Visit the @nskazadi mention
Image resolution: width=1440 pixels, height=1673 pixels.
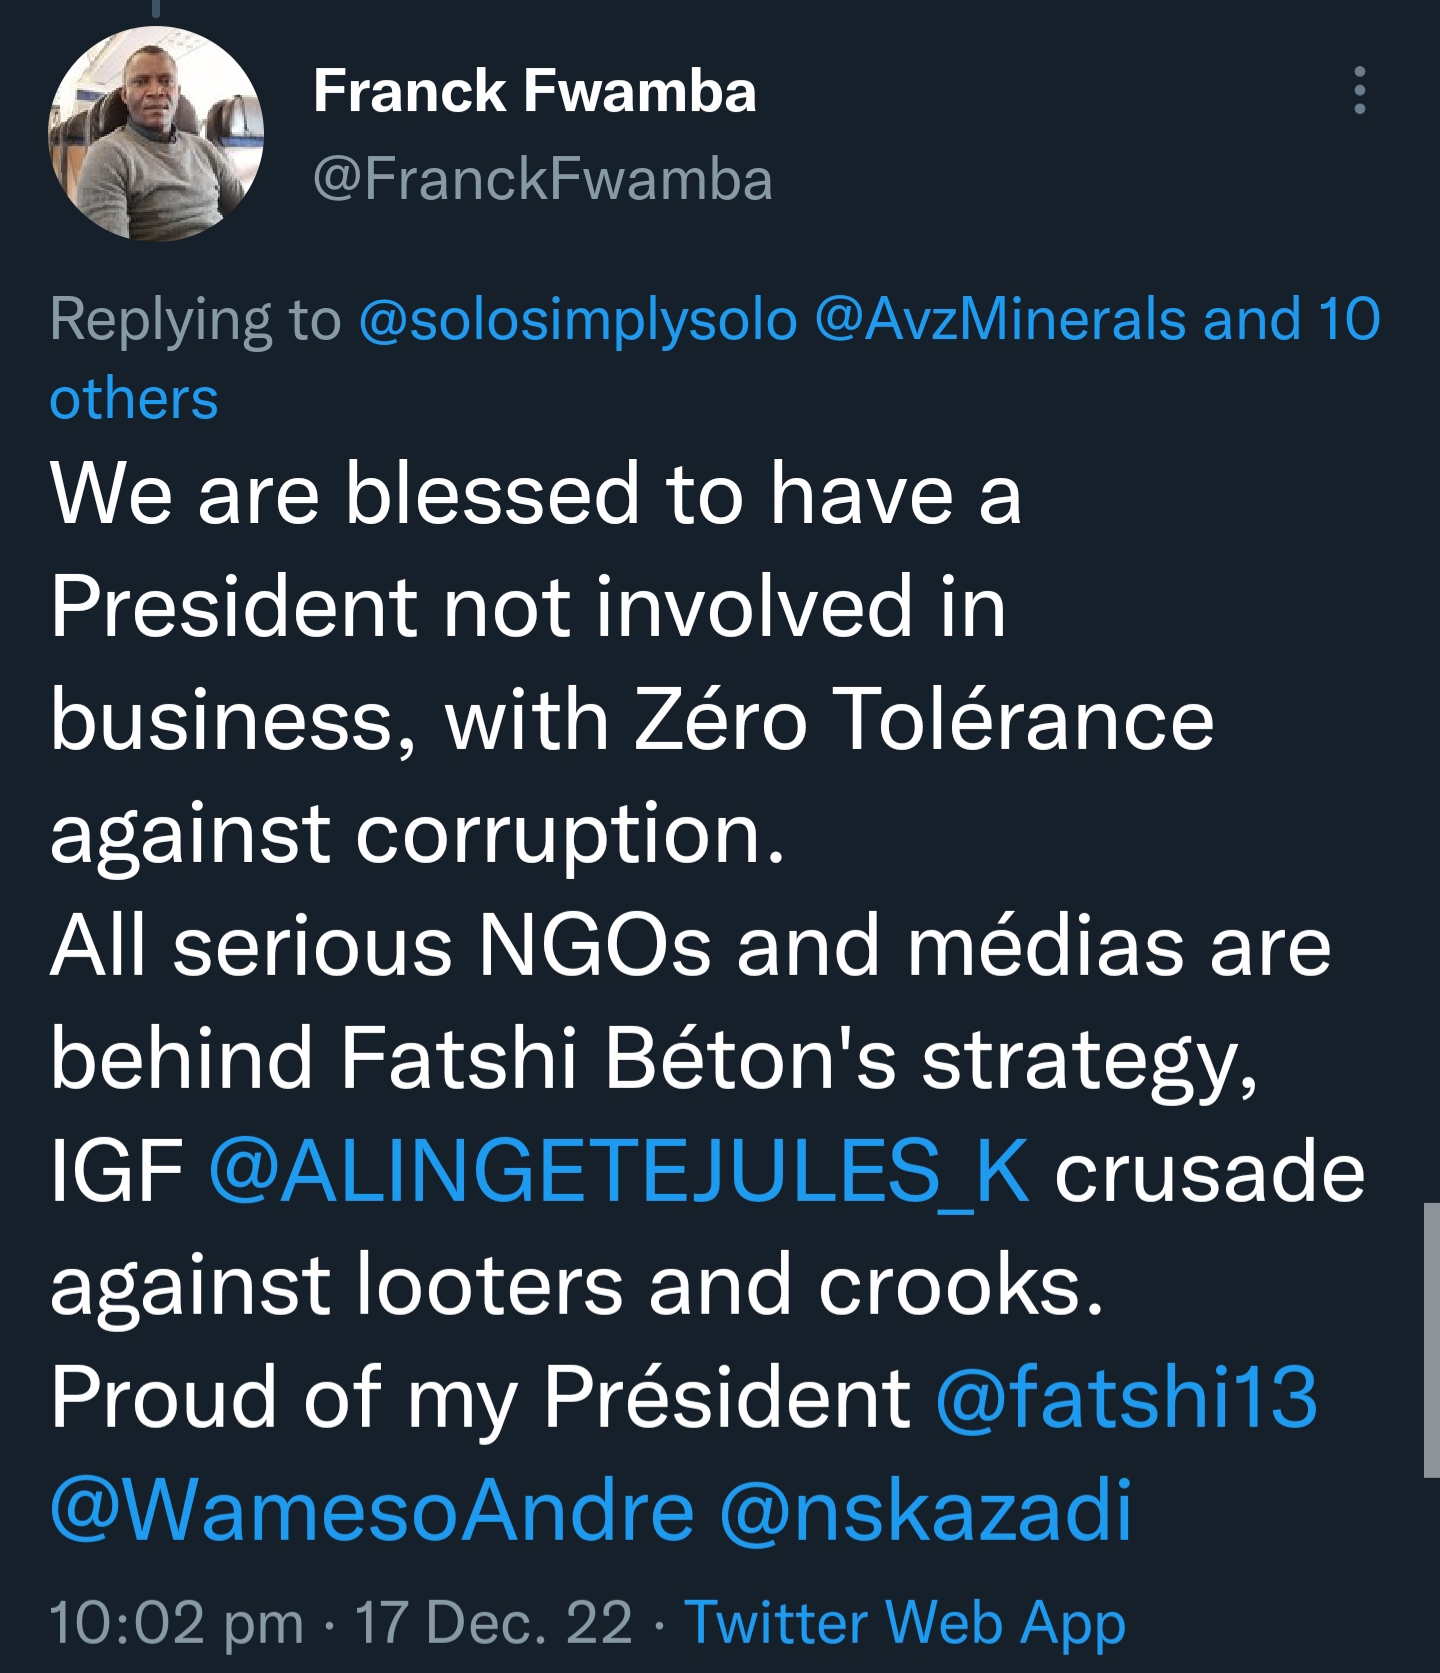(925, 1510)
